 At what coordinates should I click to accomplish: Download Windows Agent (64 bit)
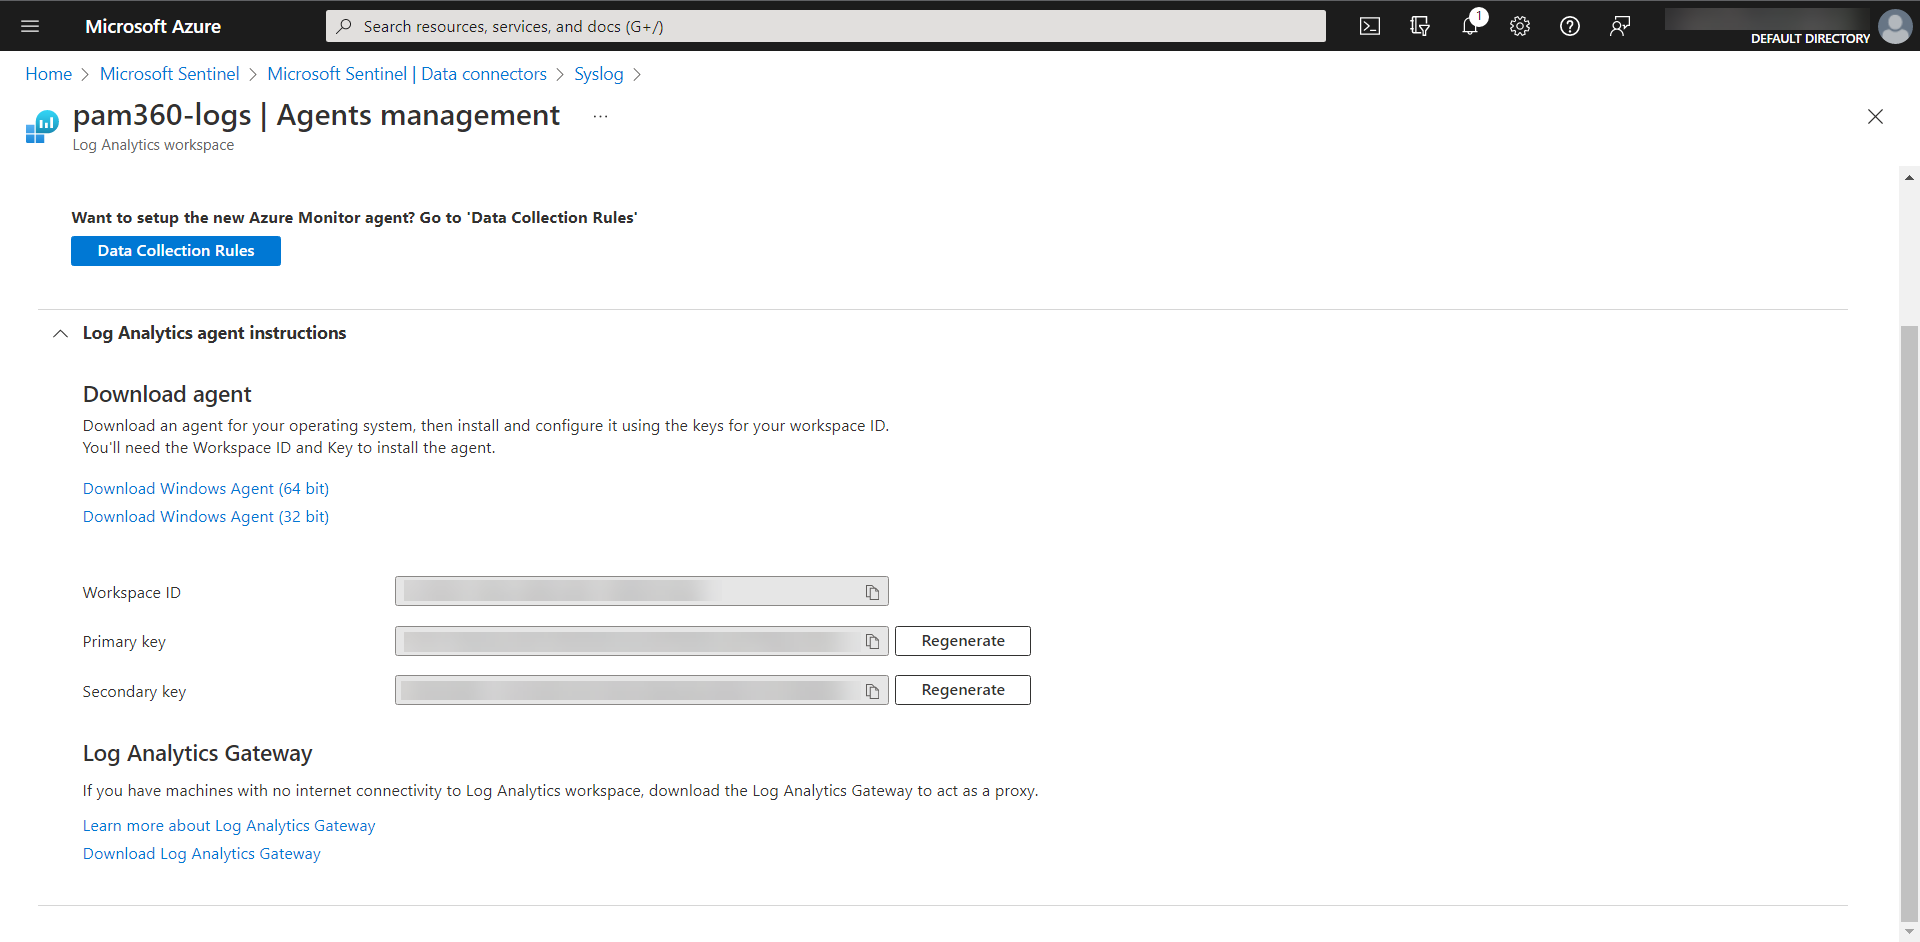pos(206,489)
